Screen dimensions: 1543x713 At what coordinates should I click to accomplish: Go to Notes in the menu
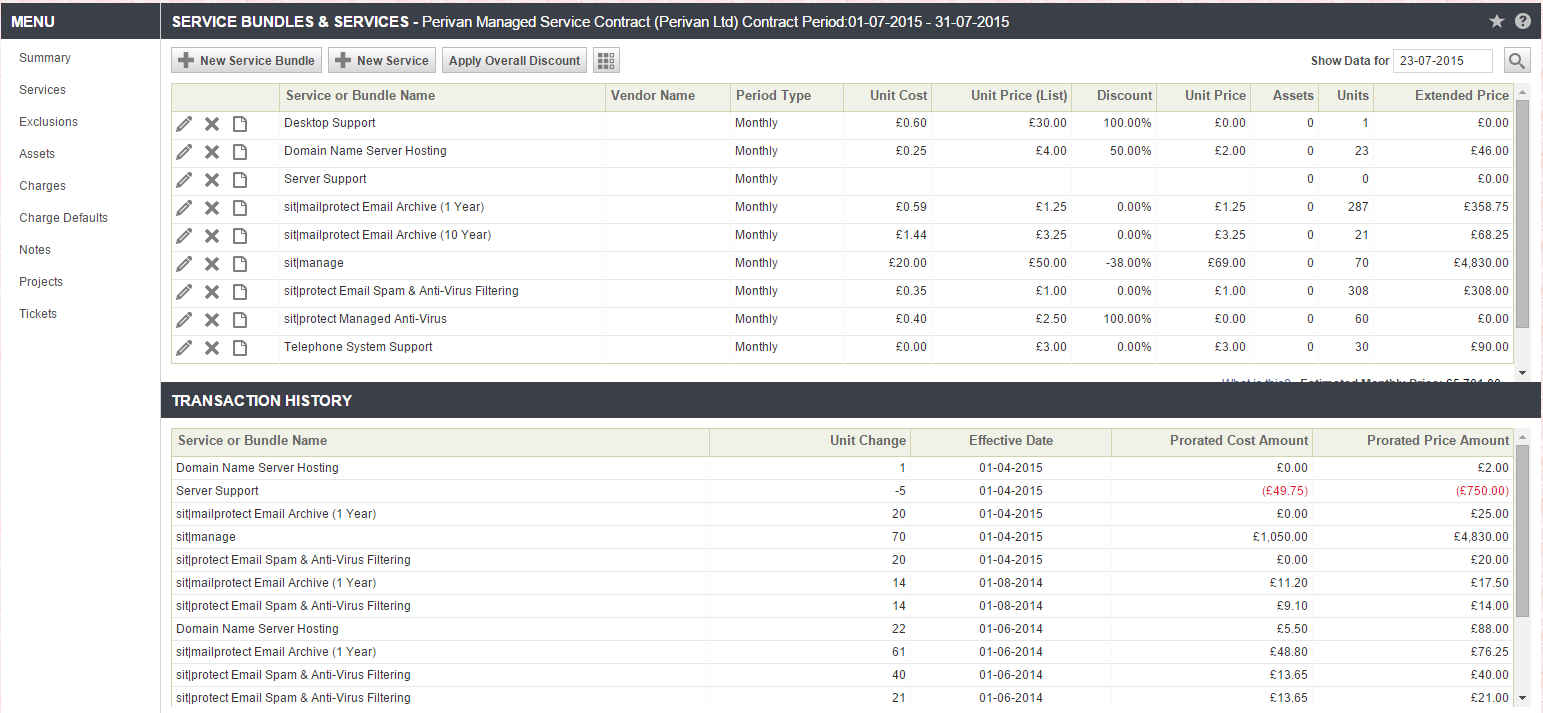35,250
